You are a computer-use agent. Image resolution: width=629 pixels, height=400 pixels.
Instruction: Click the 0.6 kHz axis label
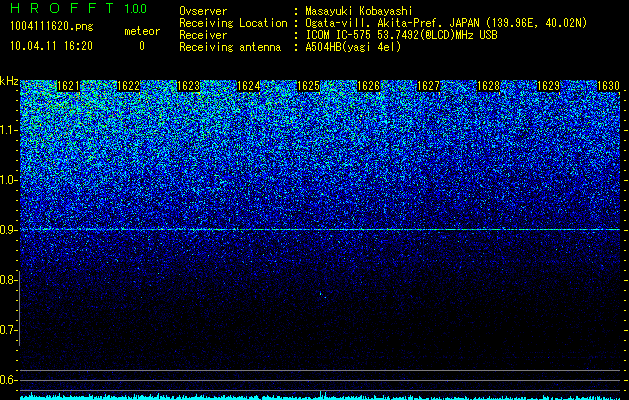click(8, 380)
